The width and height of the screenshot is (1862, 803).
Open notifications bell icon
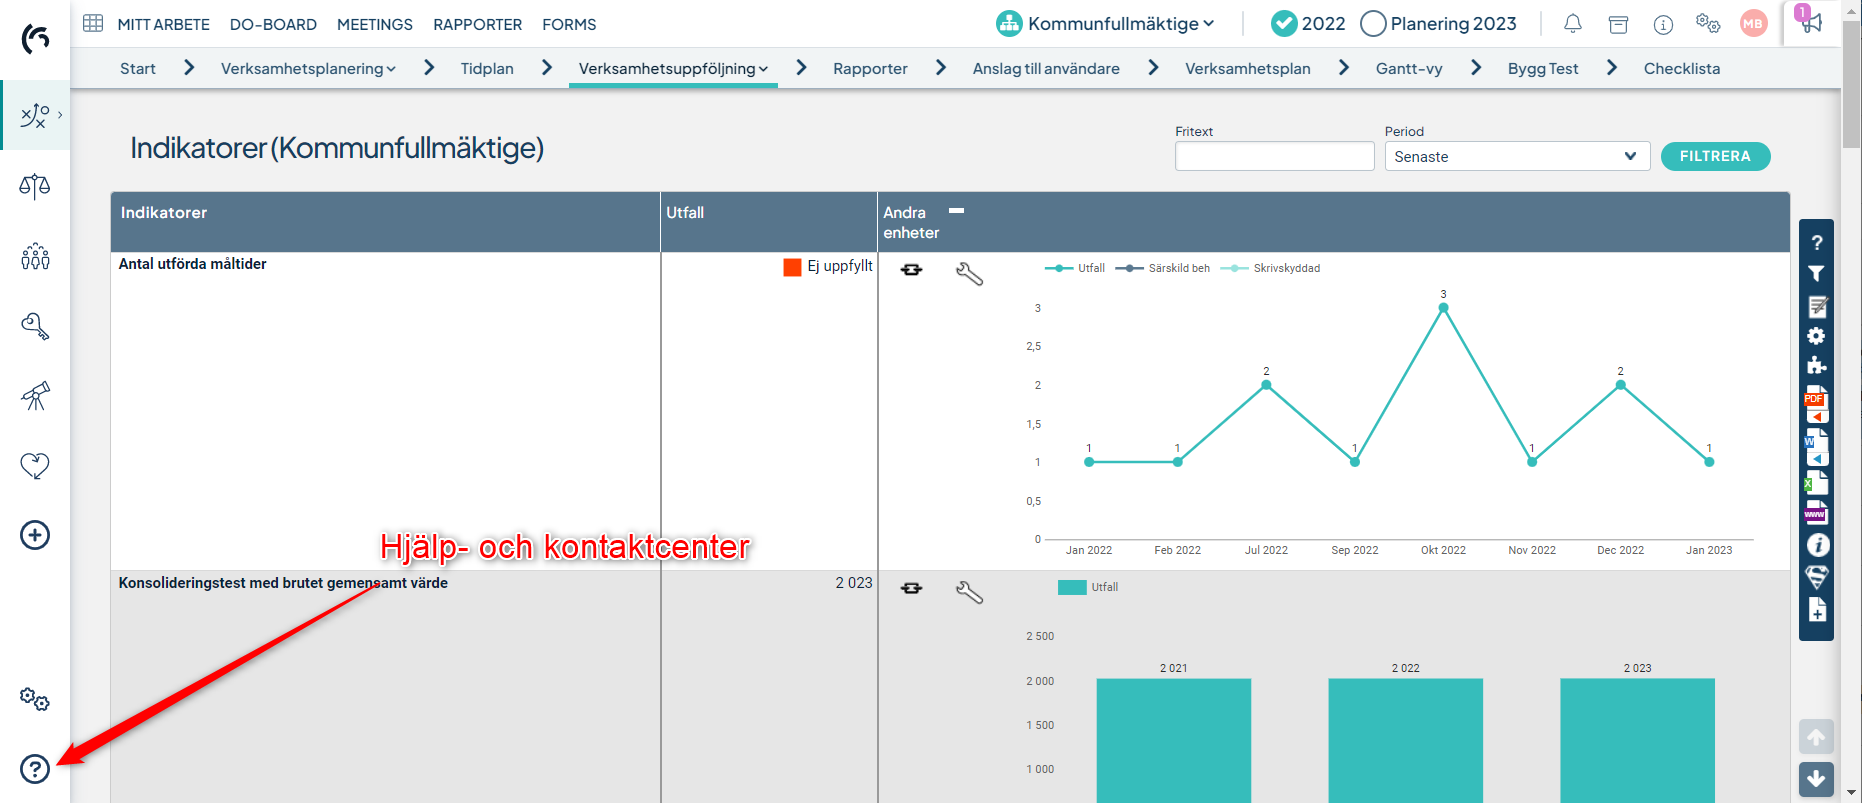pos(1573,23)
